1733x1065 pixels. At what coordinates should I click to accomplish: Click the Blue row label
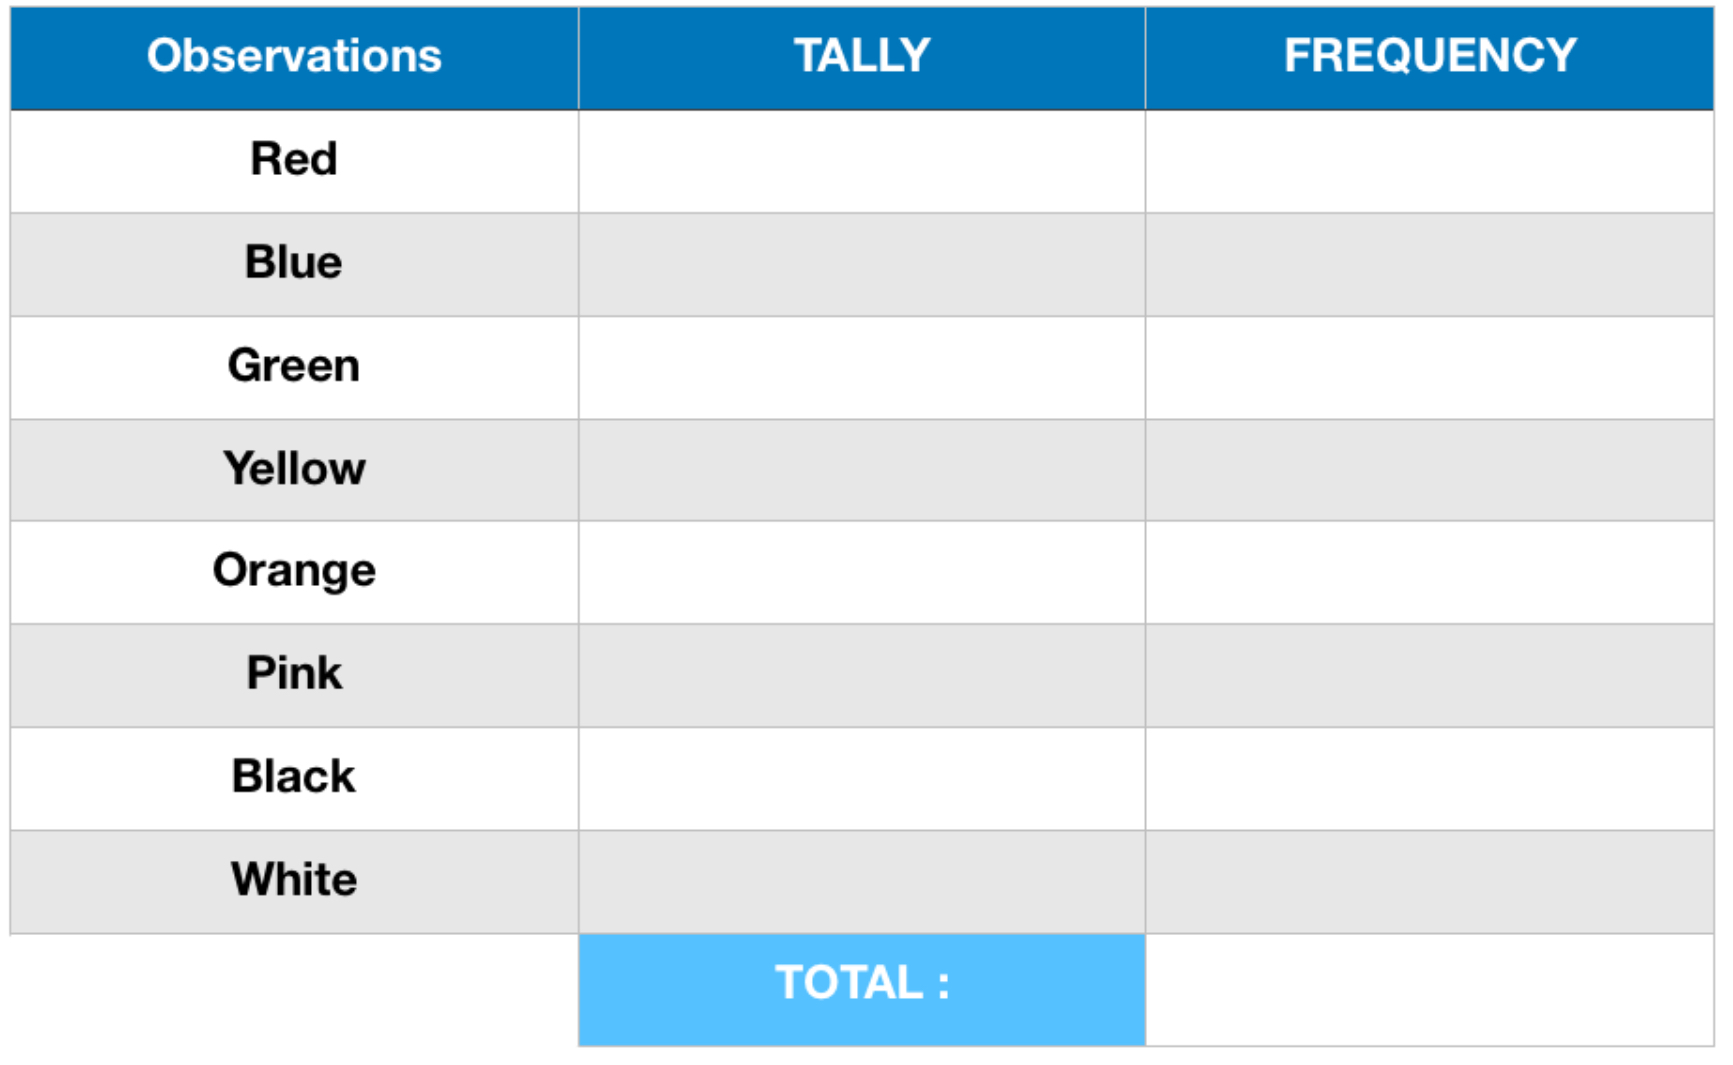point(294,263)
